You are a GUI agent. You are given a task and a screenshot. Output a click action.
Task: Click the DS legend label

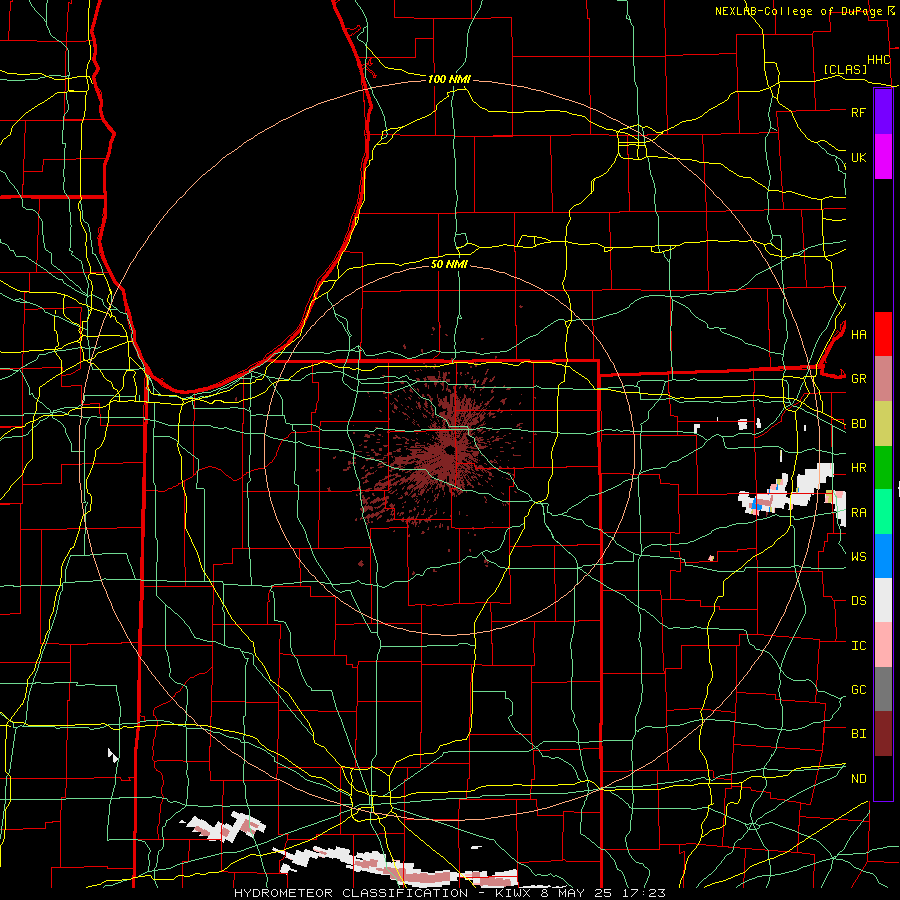click(x=859, y=601)
